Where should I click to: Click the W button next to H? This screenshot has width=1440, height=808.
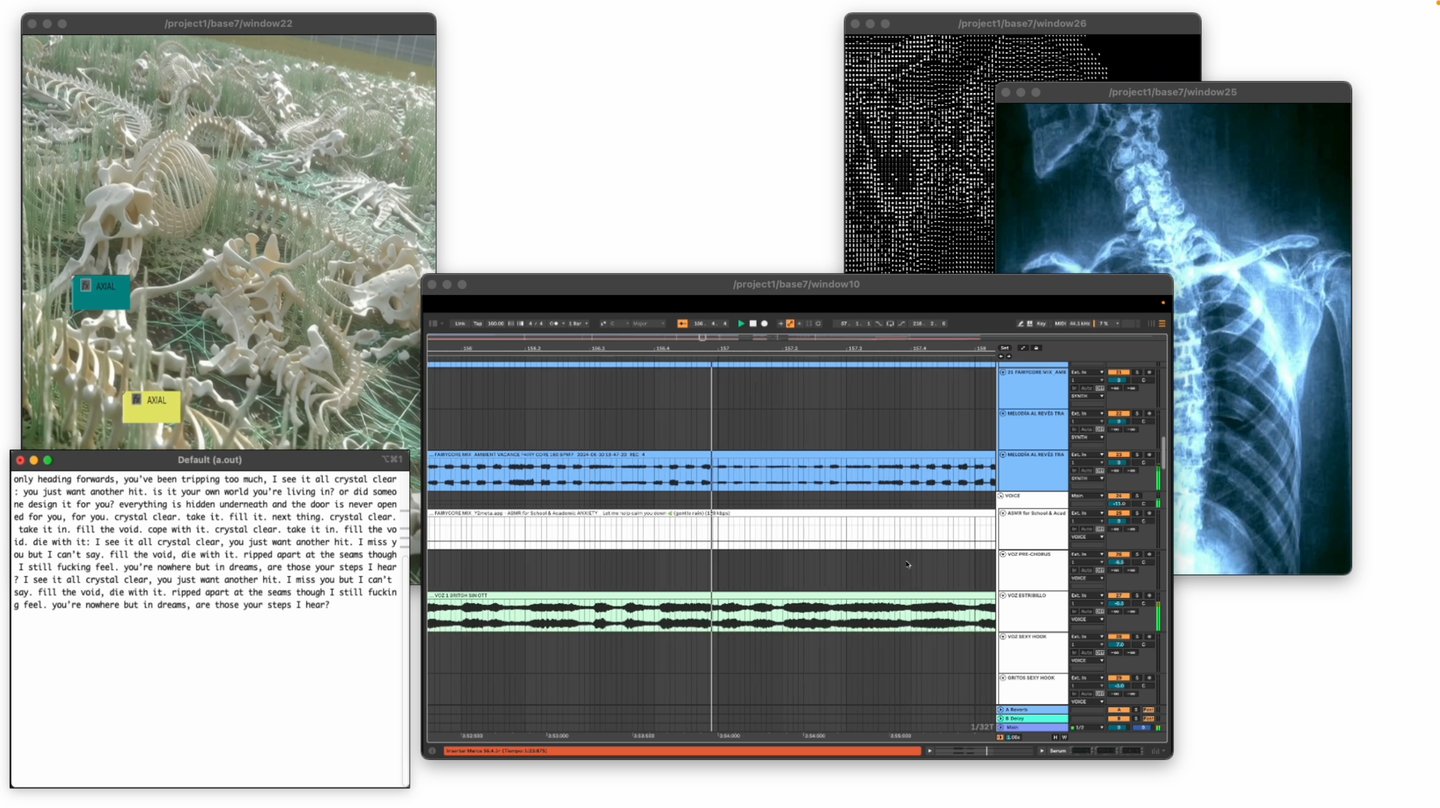point(1064,737)
